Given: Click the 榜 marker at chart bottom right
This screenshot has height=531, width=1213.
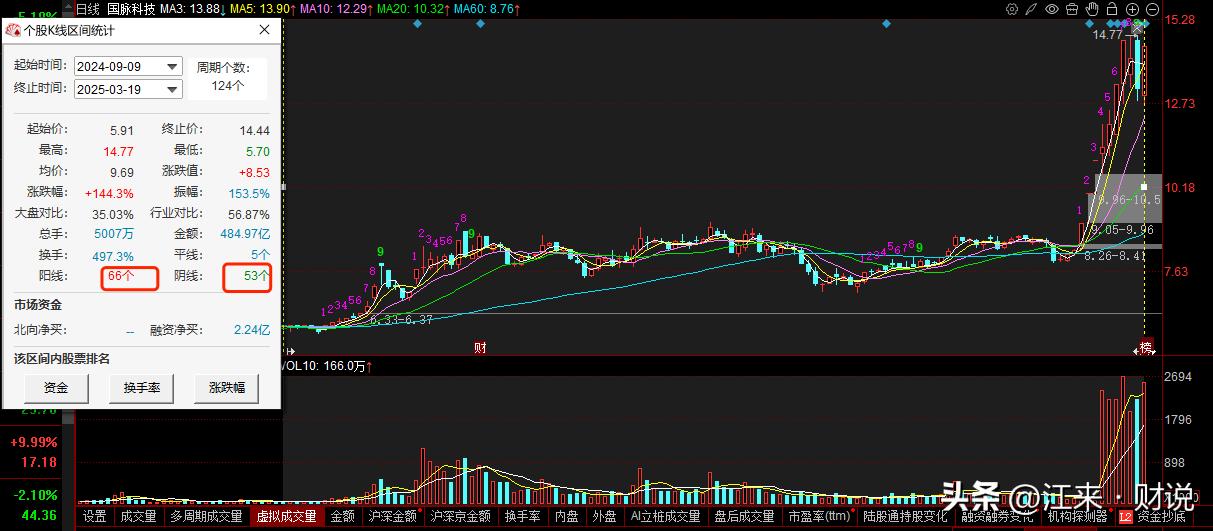Looking at the screenshot, I should [x=1145, y=348].
